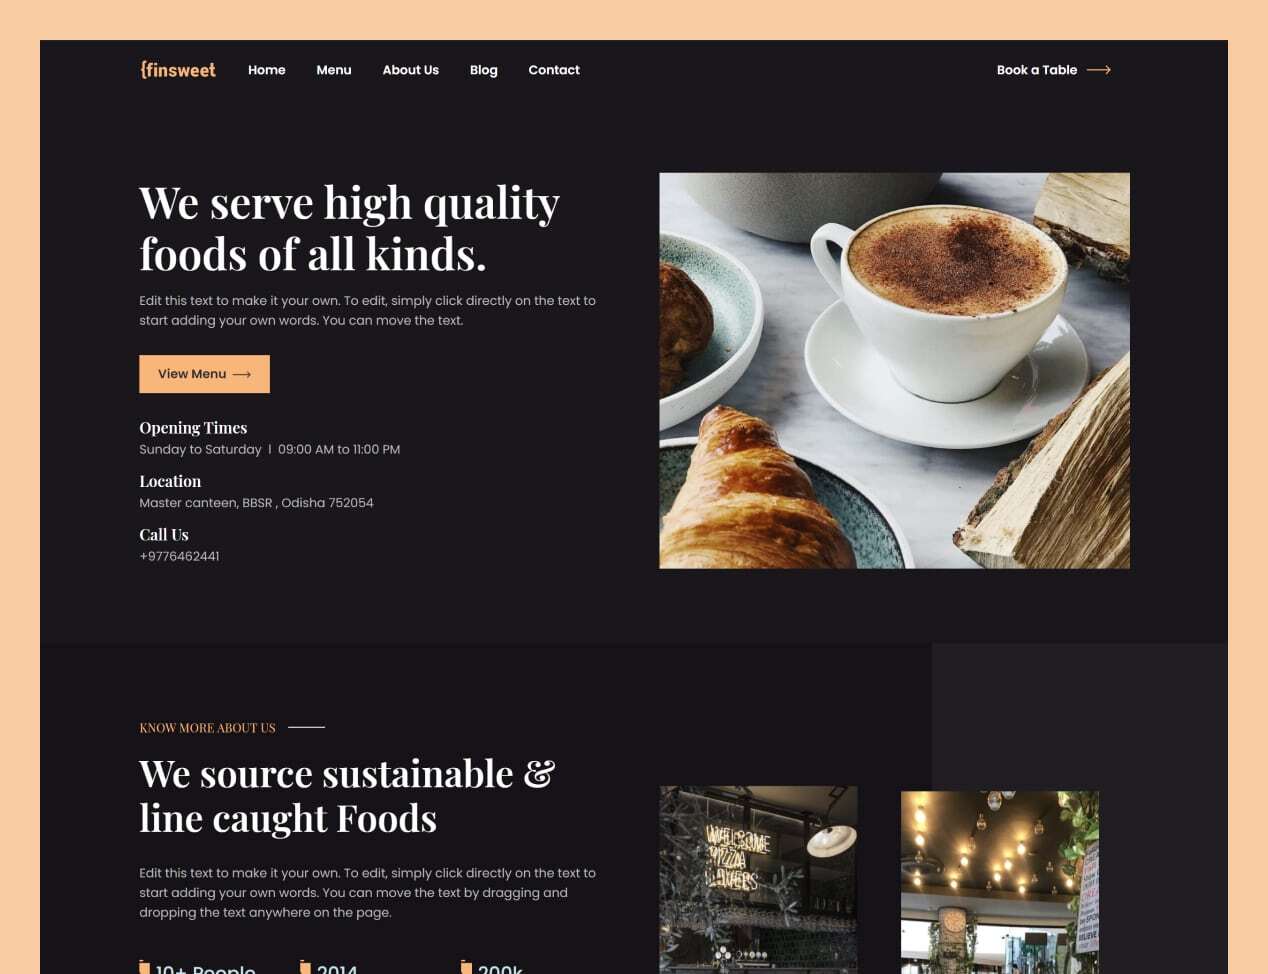The image size is (1268, 974).
Task: Click the finsweet logo
Action: (178, 70)
